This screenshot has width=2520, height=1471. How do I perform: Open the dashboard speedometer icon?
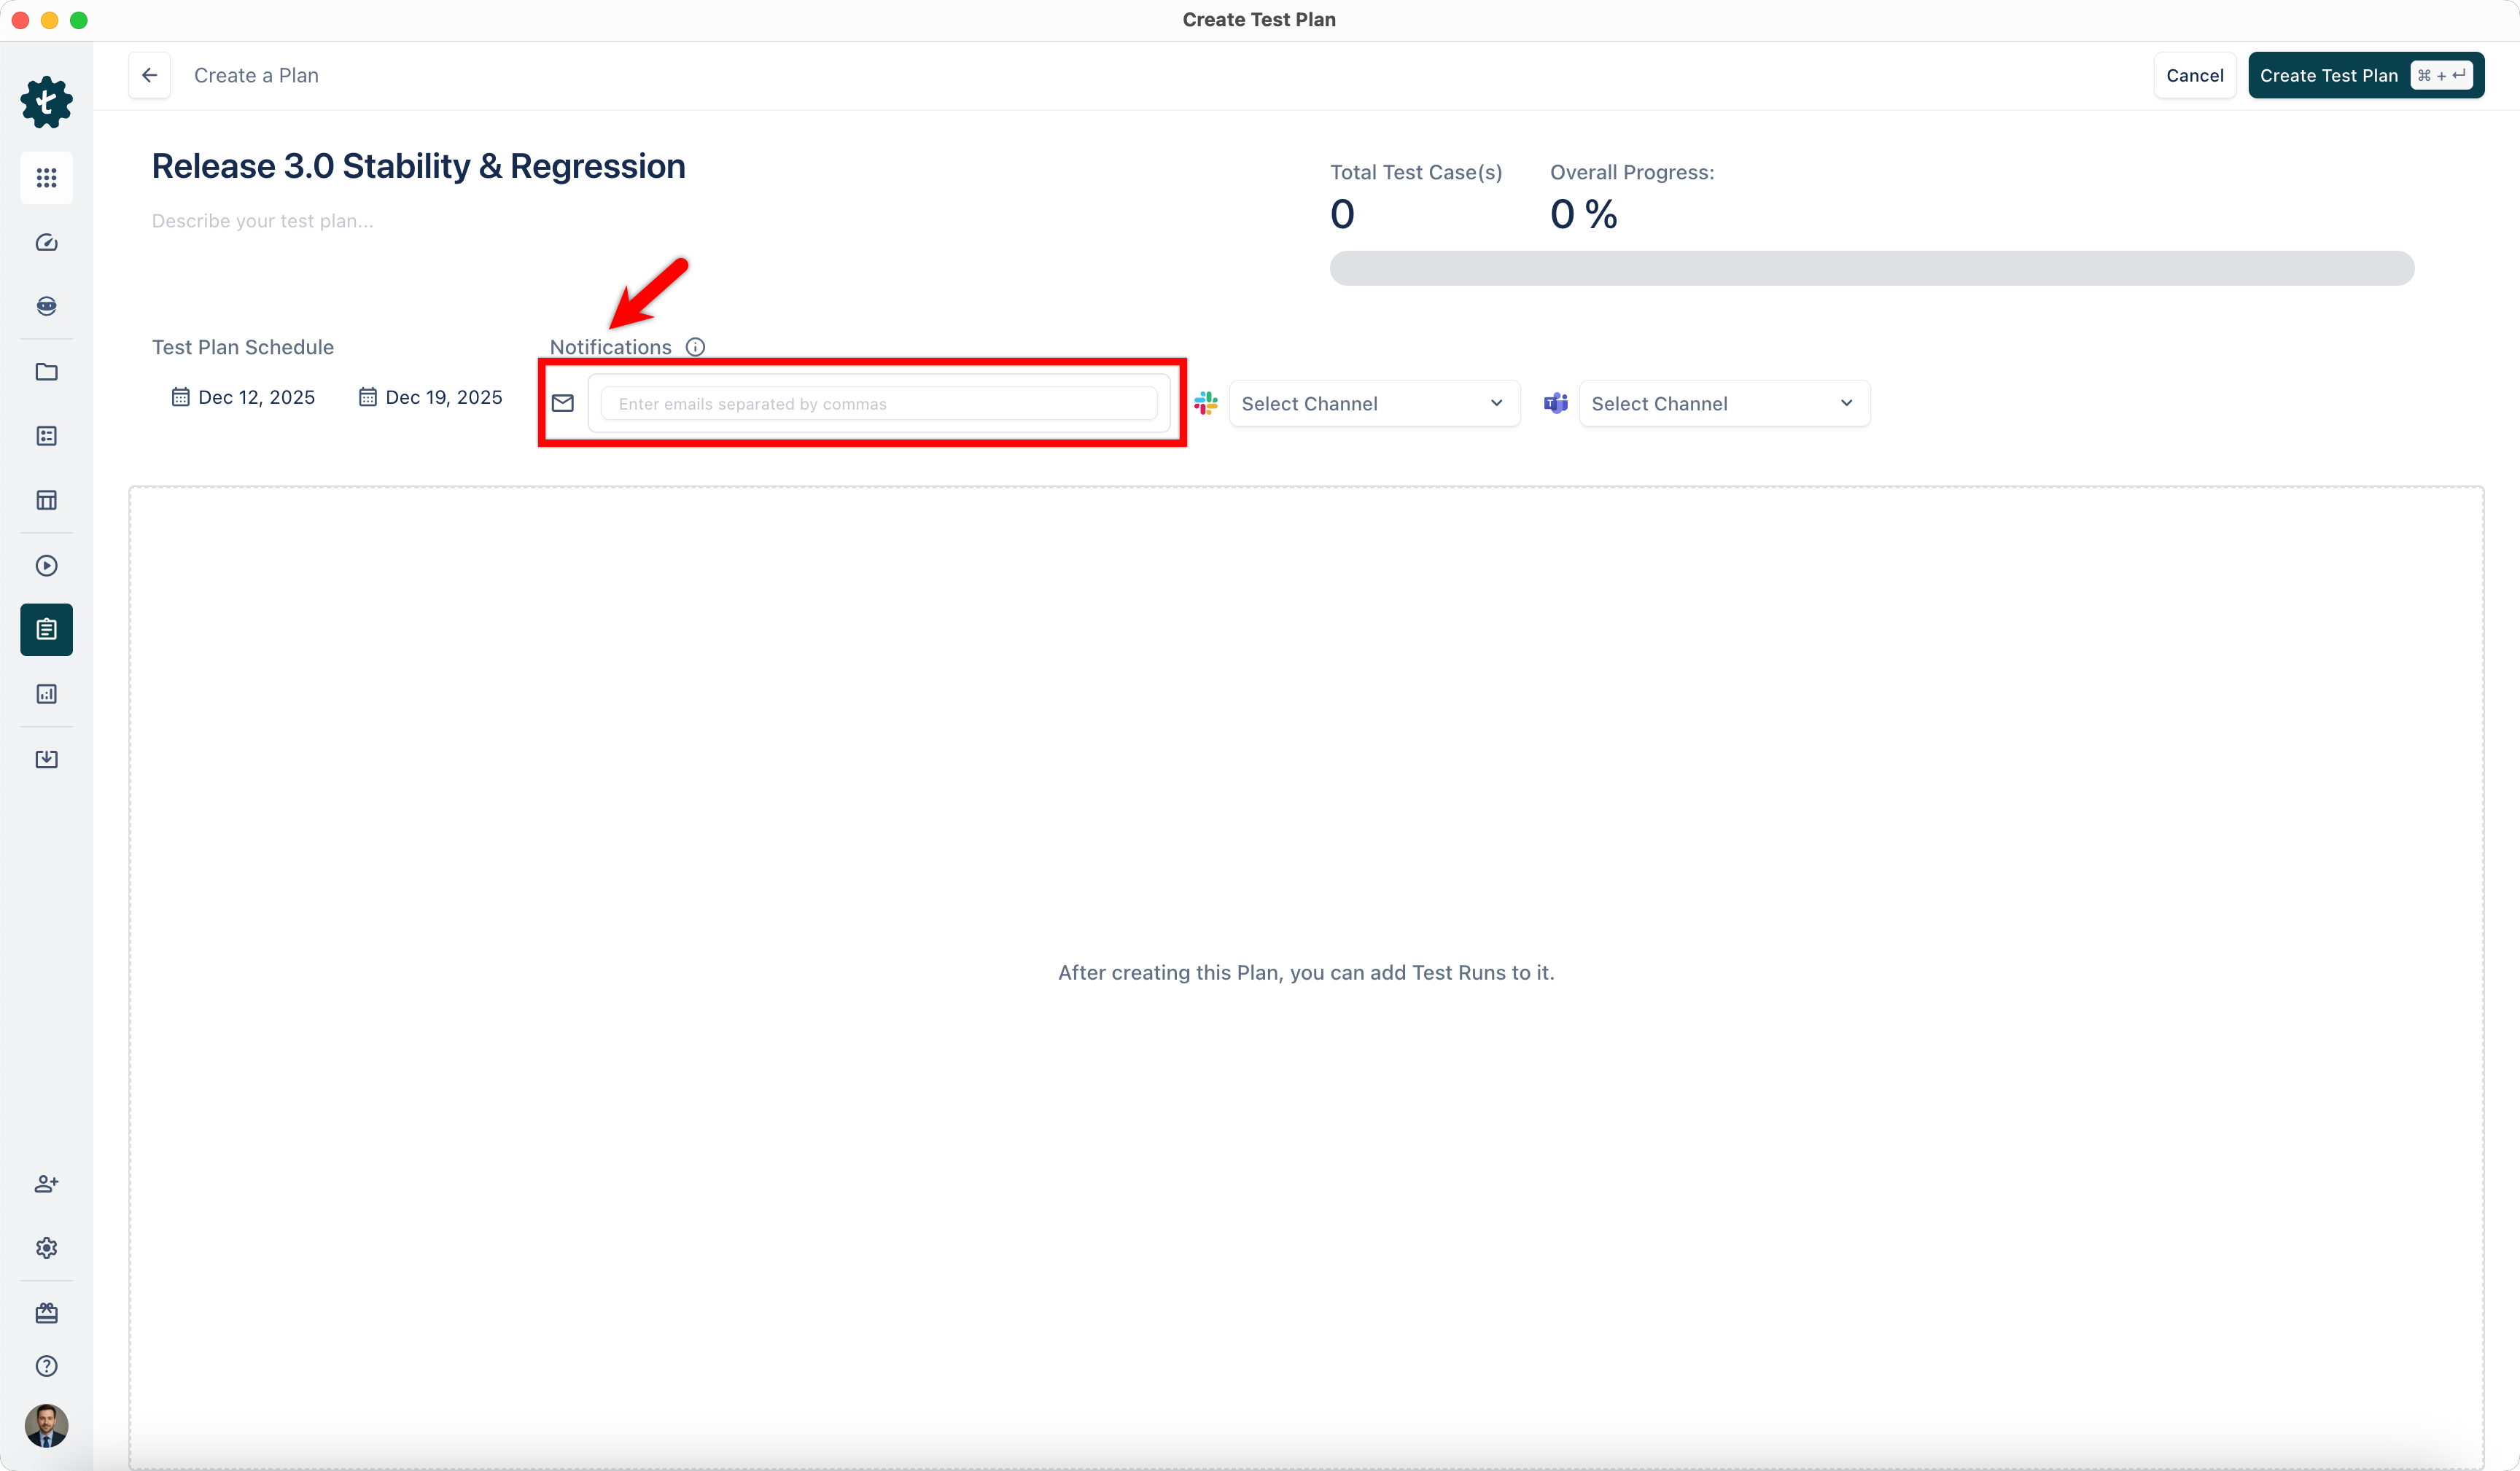coord(46,243)
